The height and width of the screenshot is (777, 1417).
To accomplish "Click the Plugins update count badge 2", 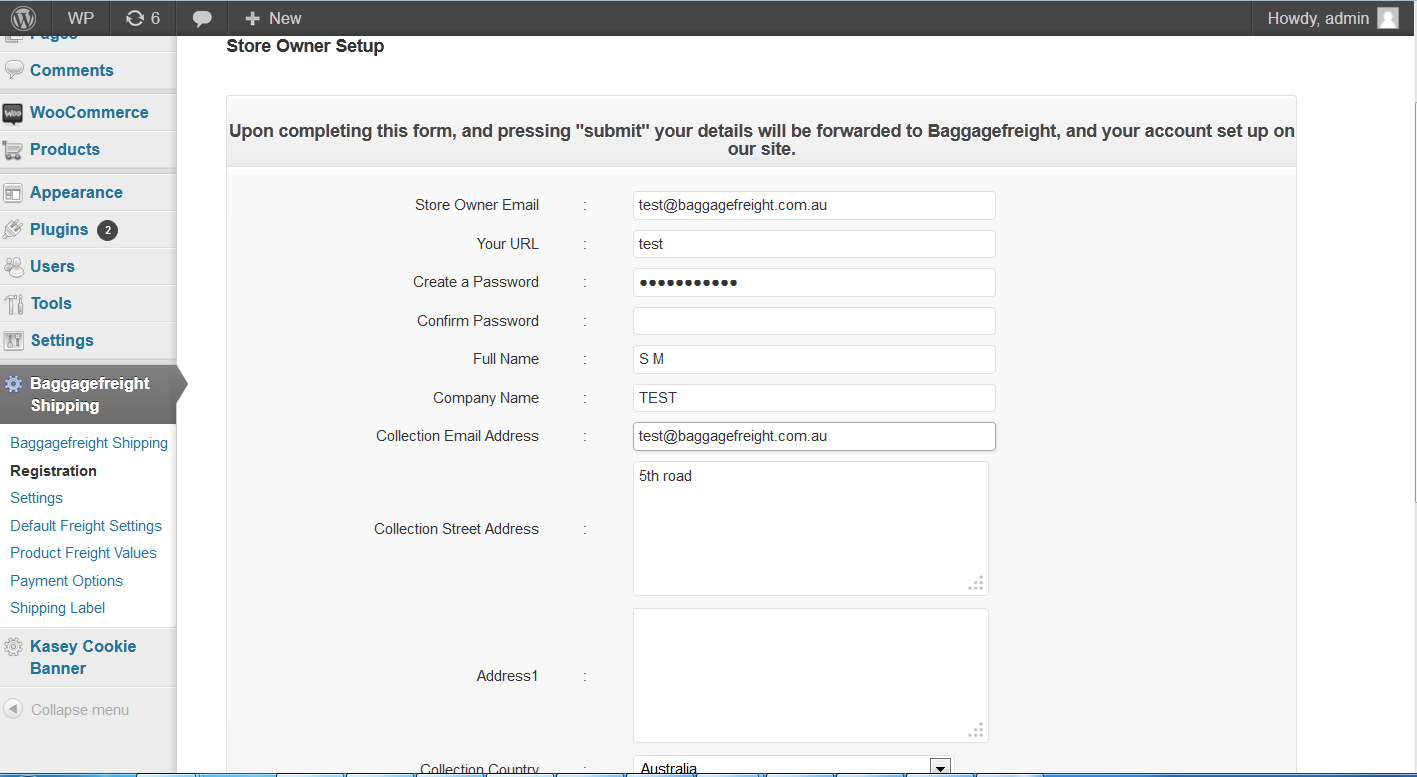I will tap(107, 230).
